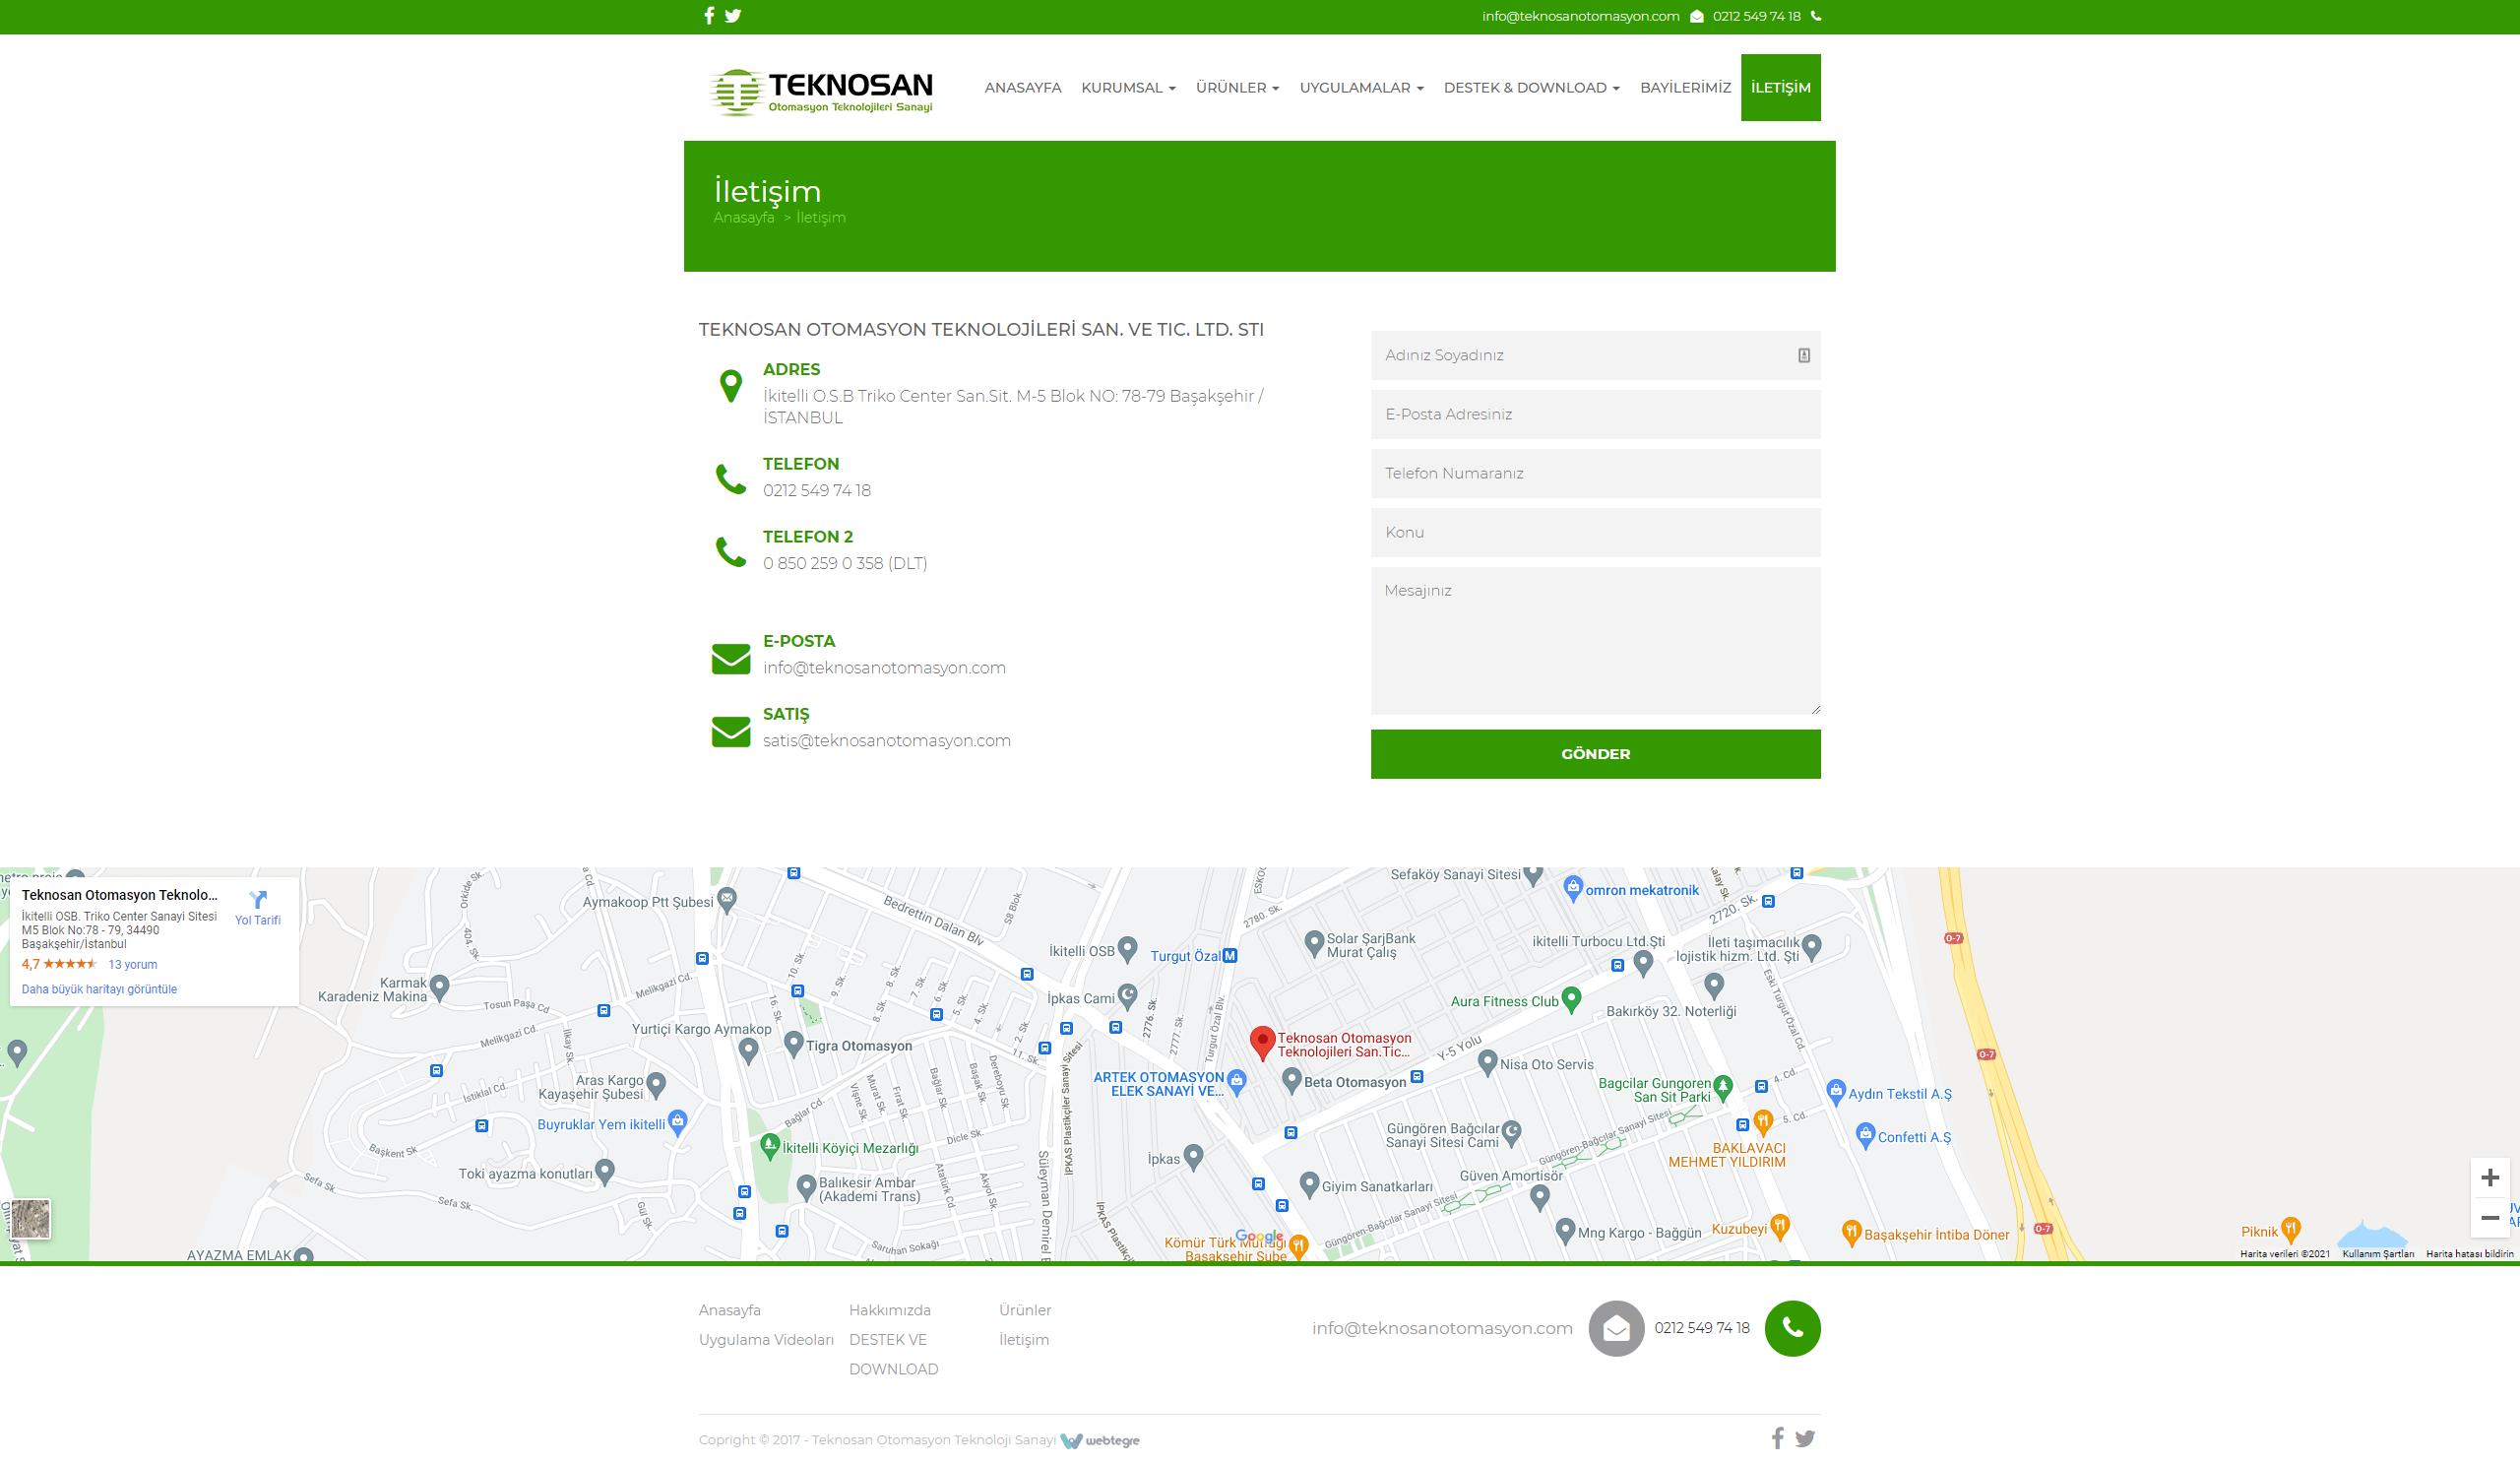Click the GÖNDER submit button

(x=1595, y=754)
